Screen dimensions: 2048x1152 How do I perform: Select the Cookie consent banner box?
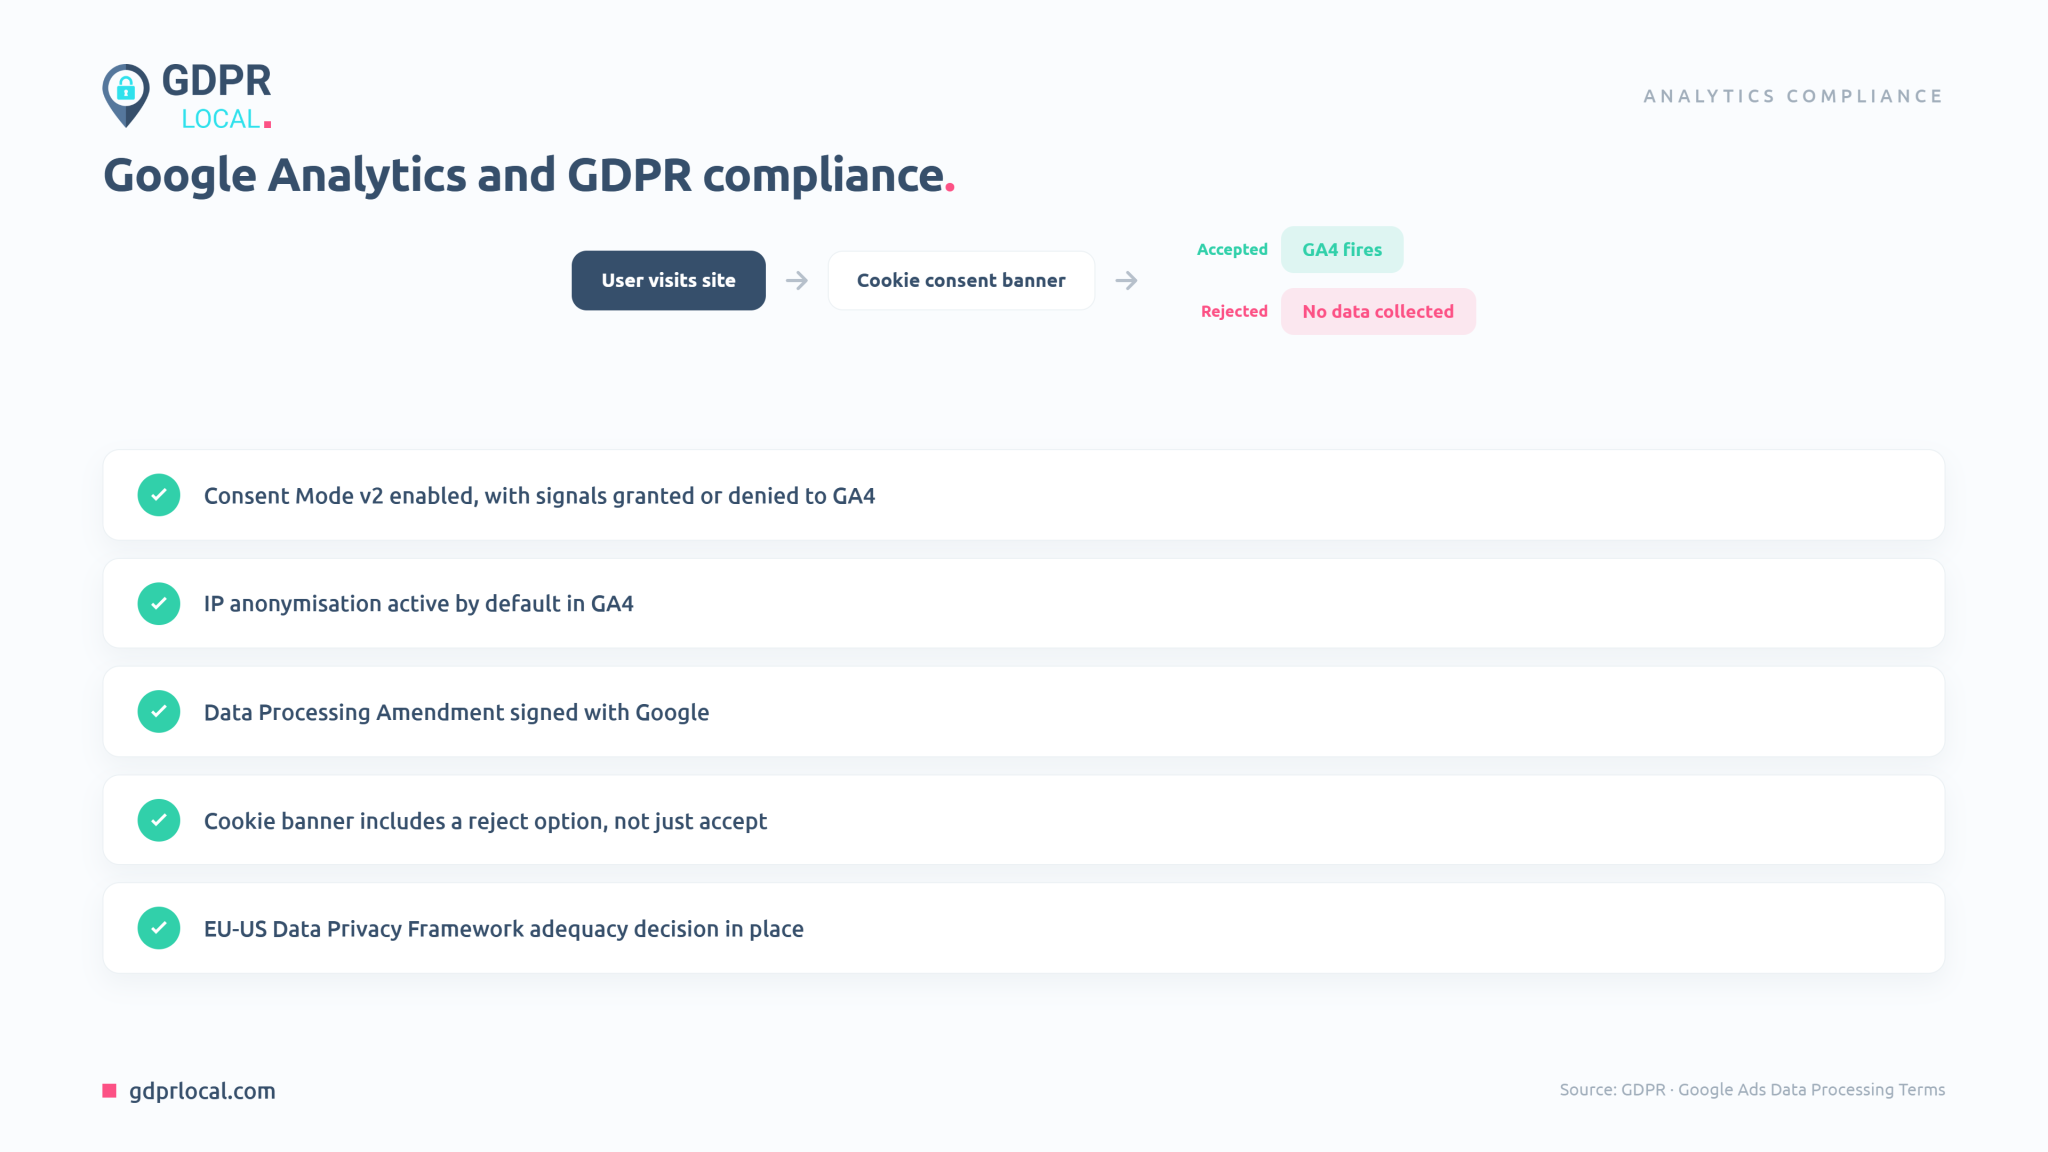point(961,280)
